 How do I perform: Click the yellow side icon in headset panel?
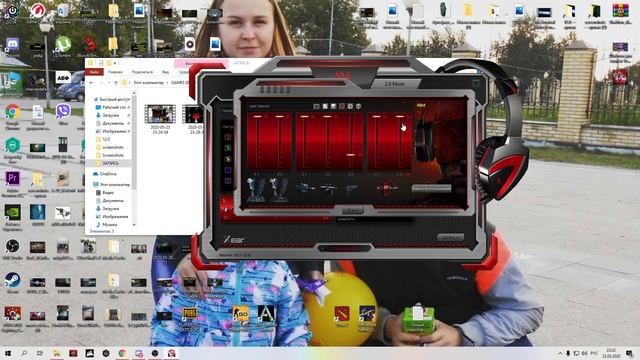(228, 159)
